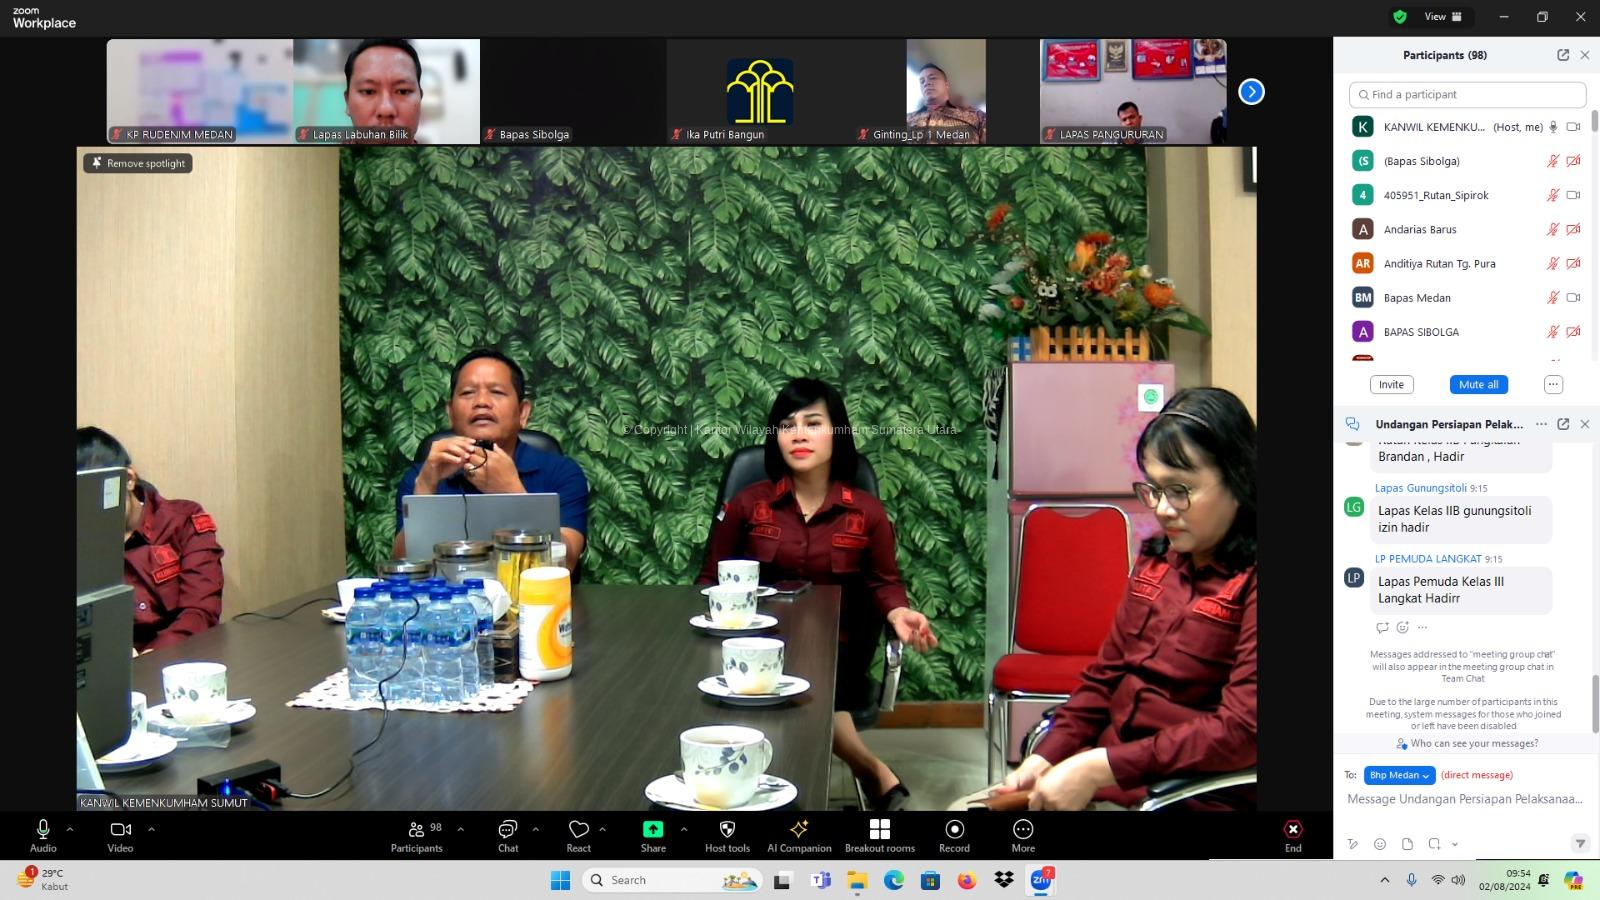
Task: Click the Record meeting icon
Action: (954, 830)
